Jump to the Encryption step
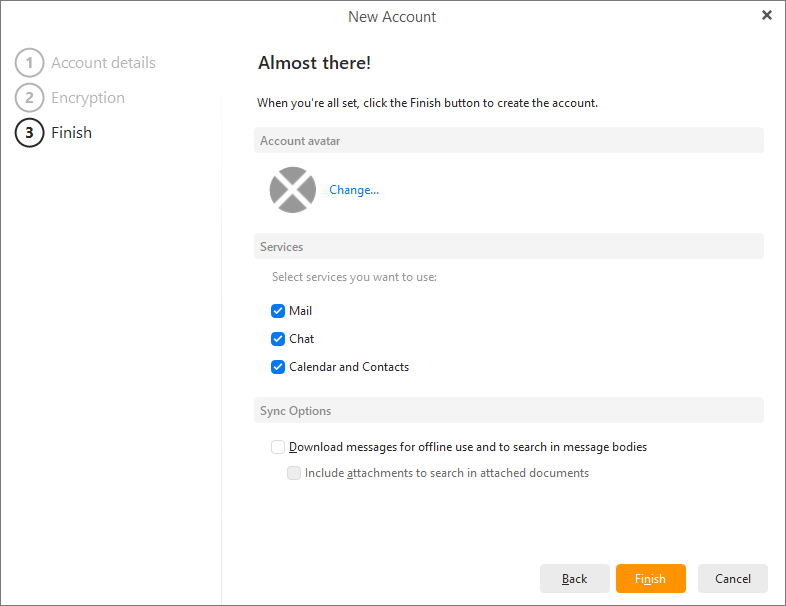The width and height of the screenshot is (786, 606). click(x=88, y=98)
